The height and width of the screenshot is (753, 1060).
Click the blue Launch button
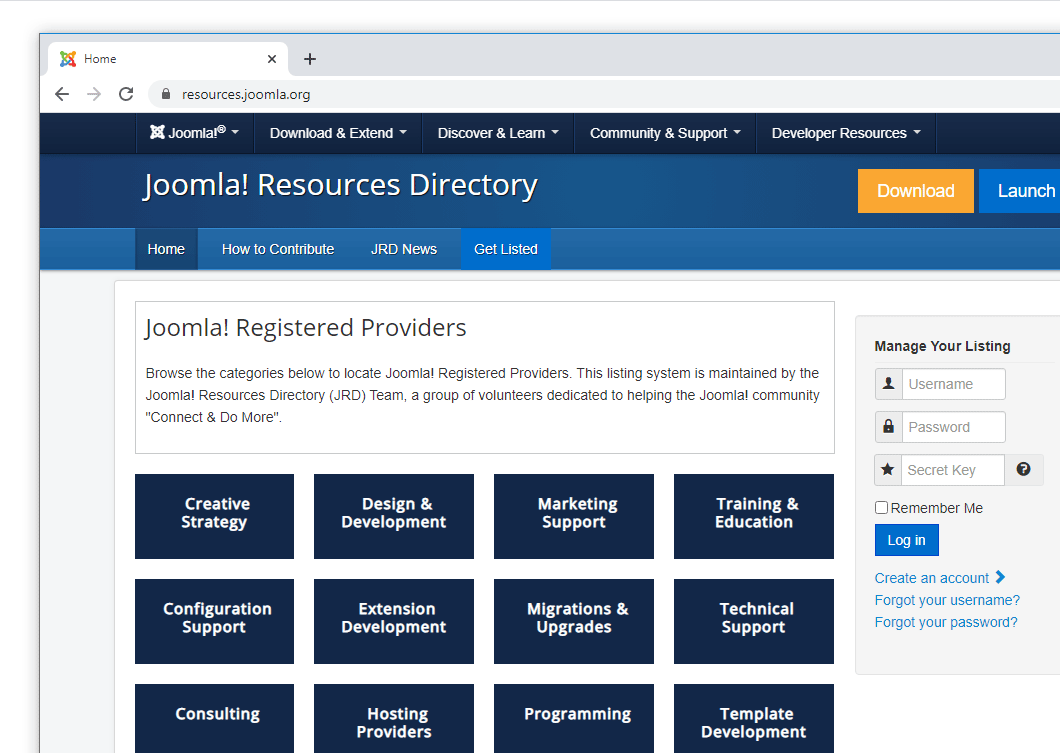(1019, 191)
